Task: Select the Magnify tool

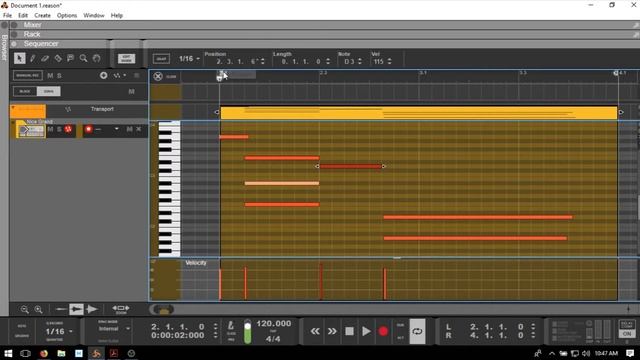Action: (x=84, y=58)
